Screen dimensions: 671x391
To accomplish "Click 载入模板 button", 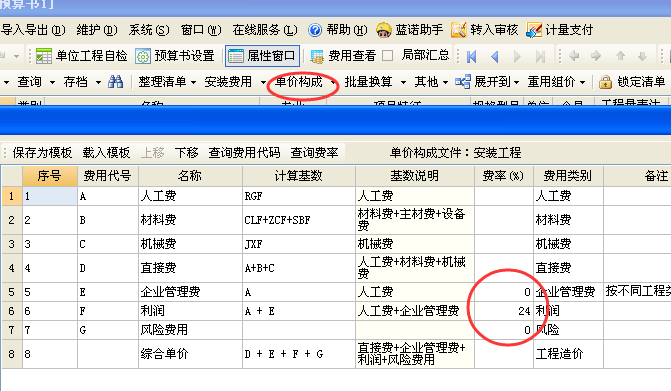I will [106, 153].
